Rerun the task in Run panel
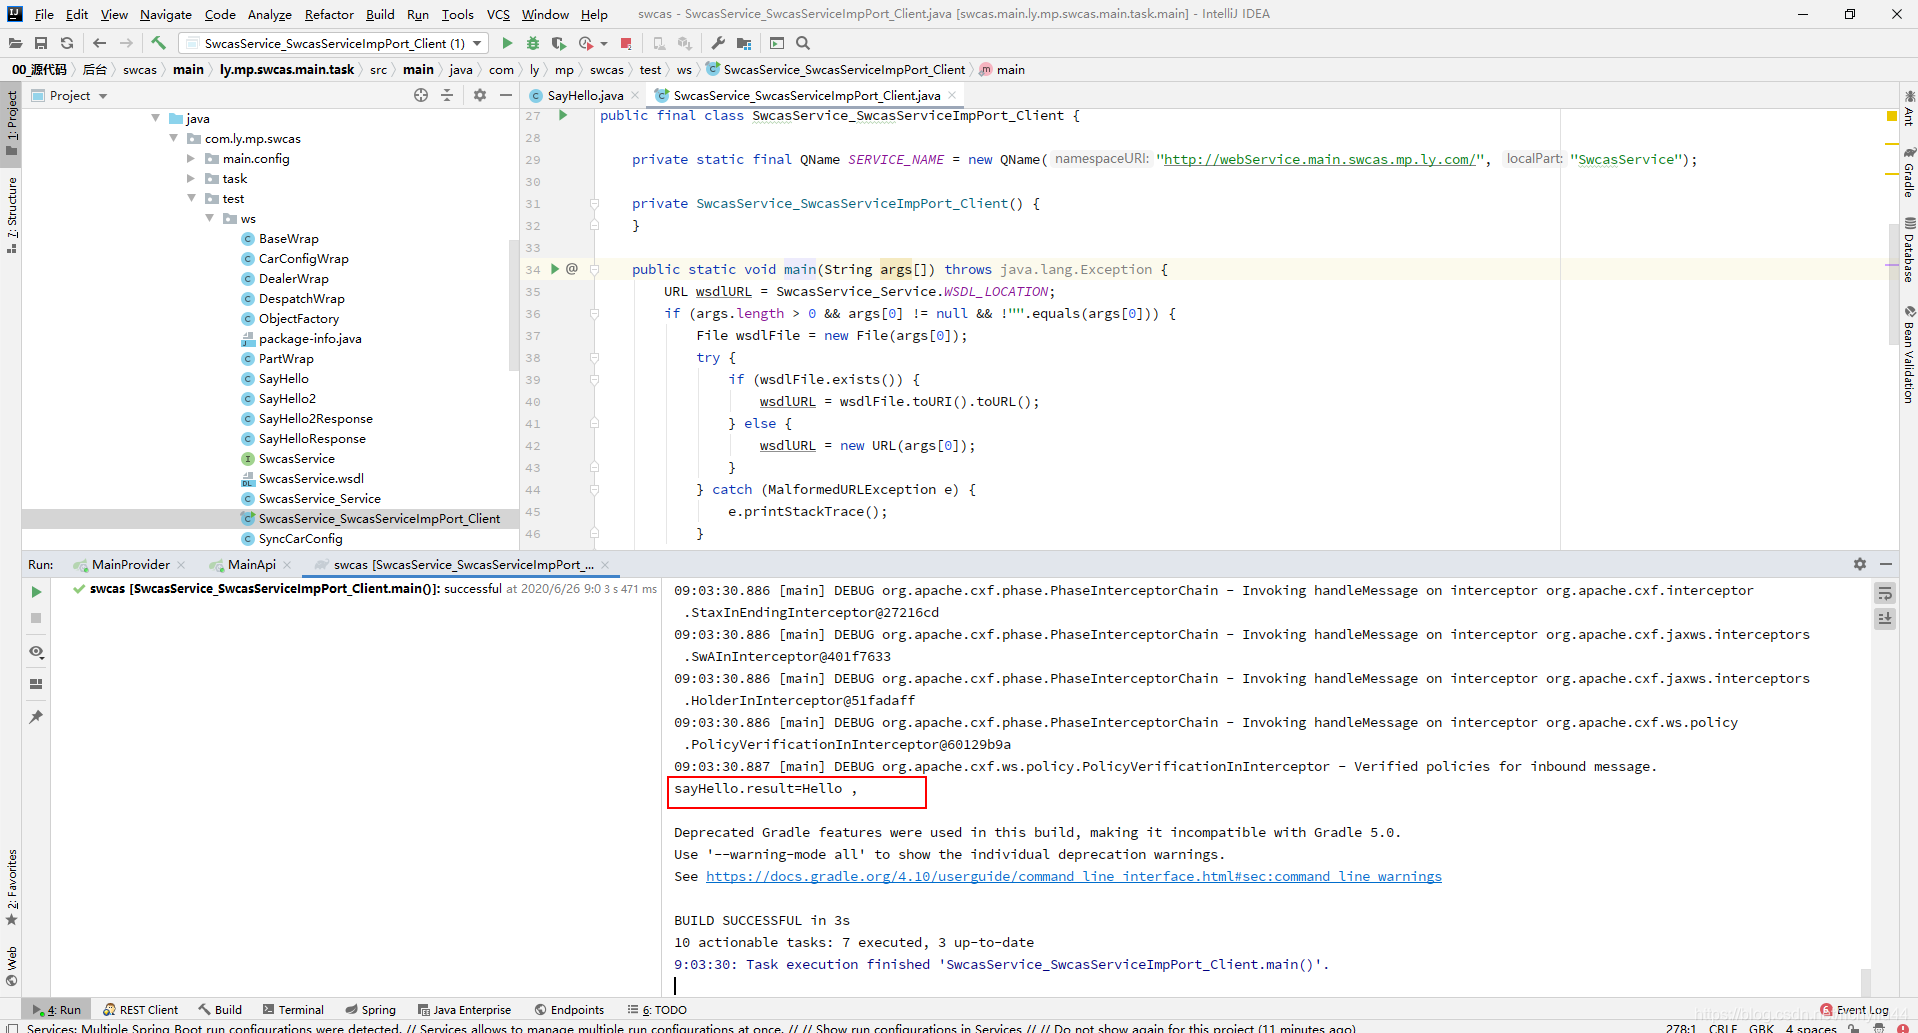Image resolution: width=1918 pixels, height=1033 pixels. tap(36, 592)
